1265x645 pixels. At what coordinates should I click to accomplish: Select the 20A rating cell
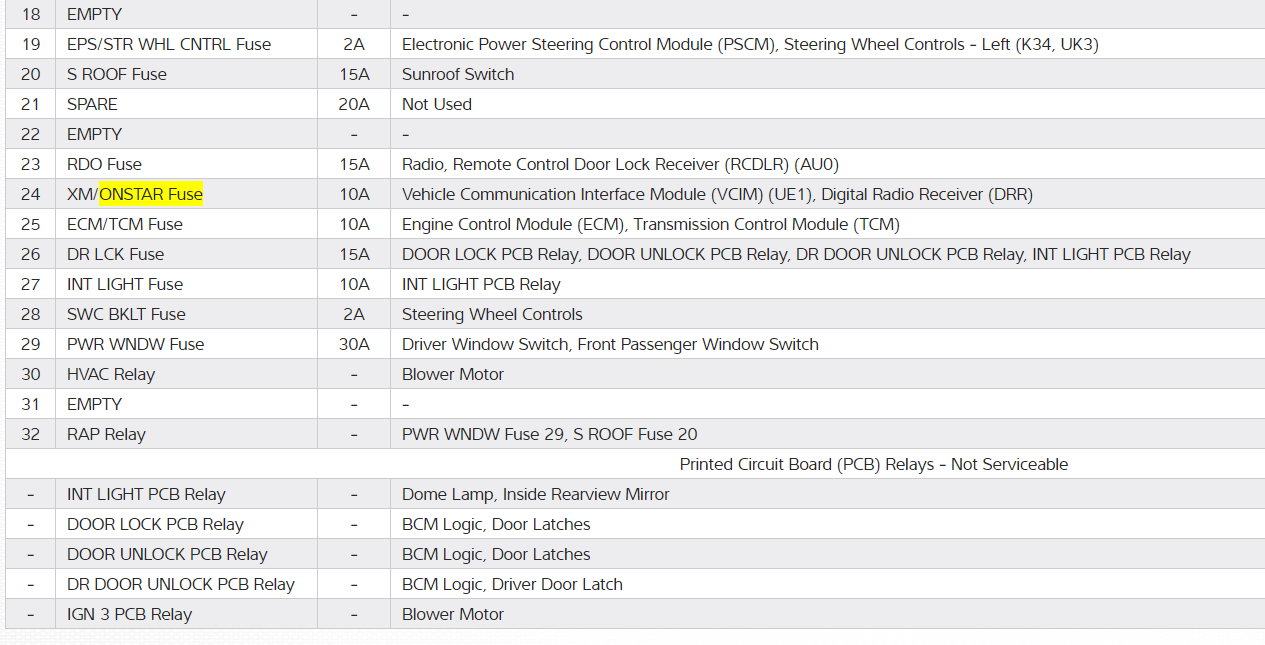[x=354, y=104]
